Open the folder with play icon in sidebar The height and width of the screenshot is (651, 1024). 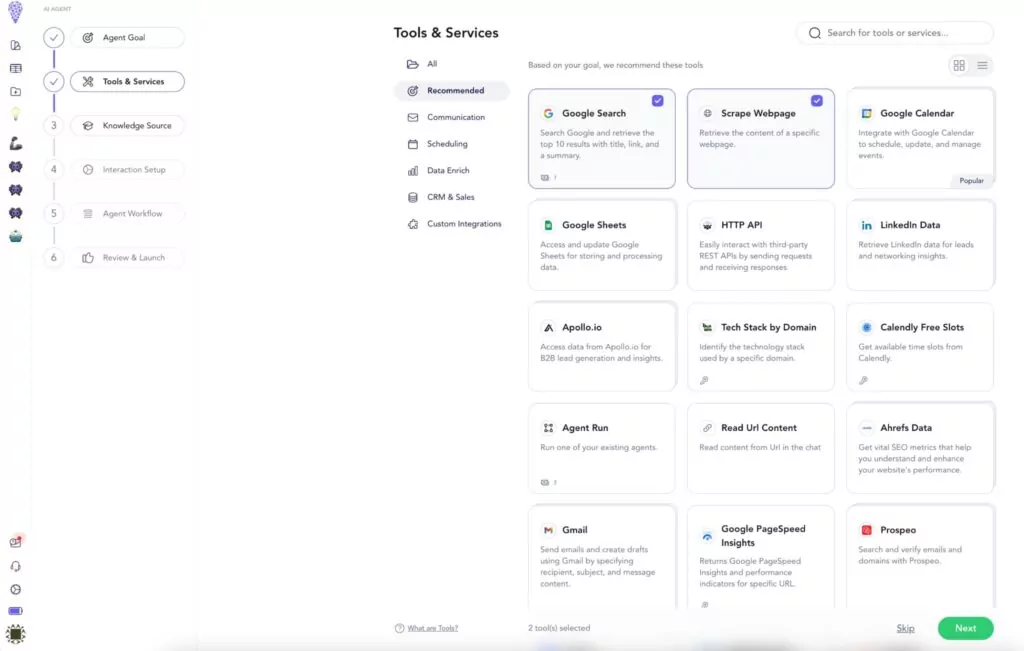pyautogui.click(x=16, y=92)
